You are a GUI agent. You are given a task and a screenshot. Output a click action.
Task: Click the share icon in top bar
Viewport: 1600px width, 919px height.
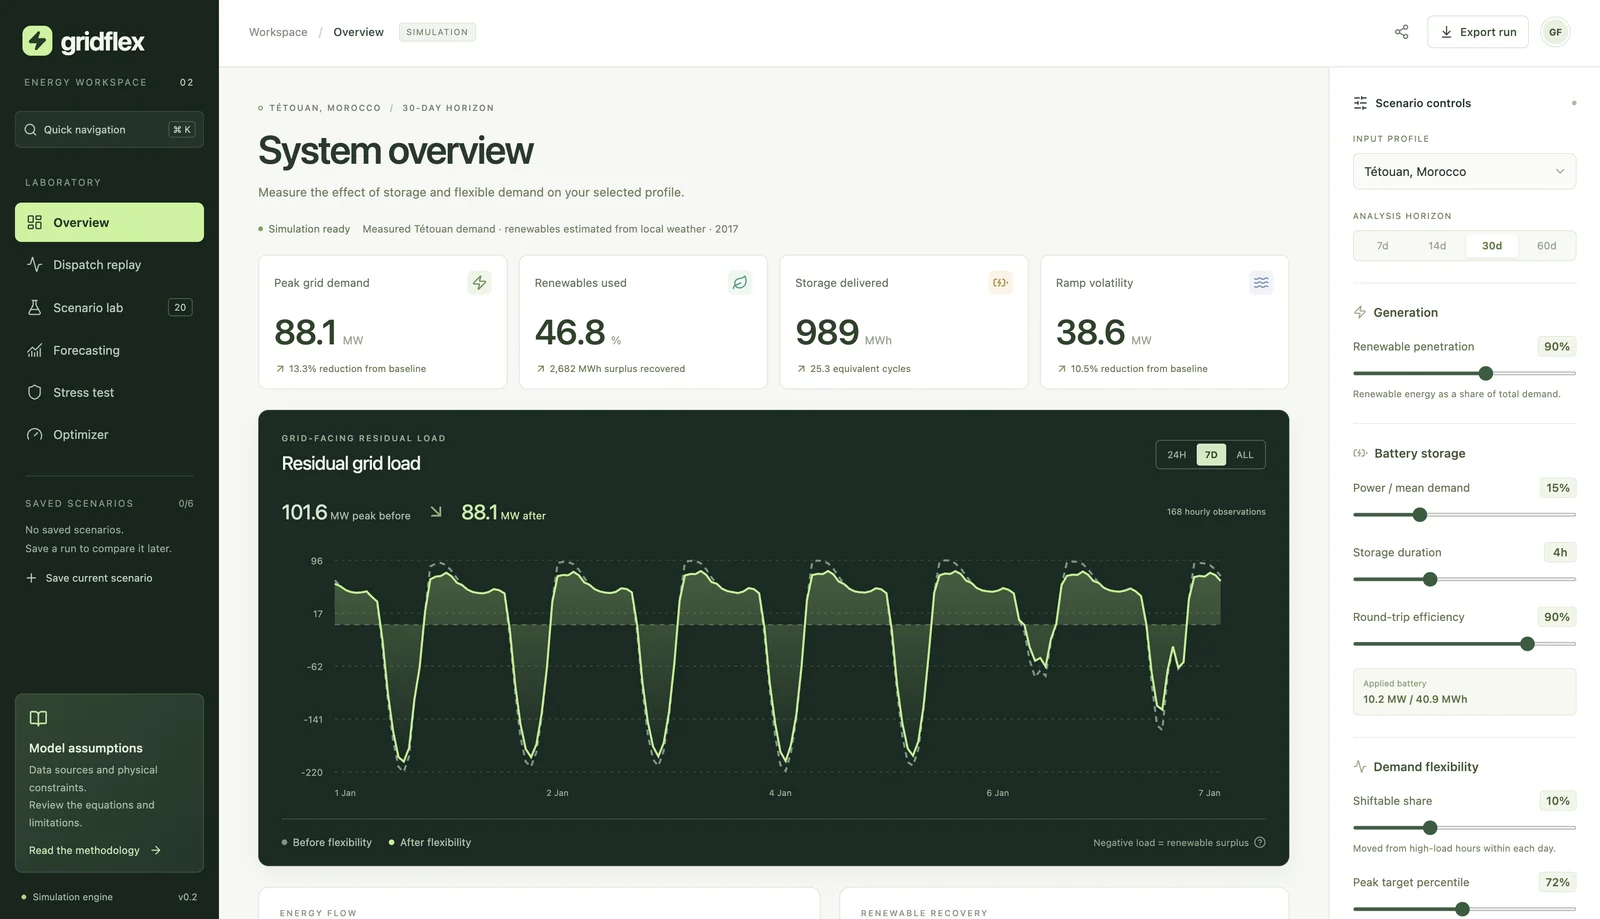pos(1401,32)
